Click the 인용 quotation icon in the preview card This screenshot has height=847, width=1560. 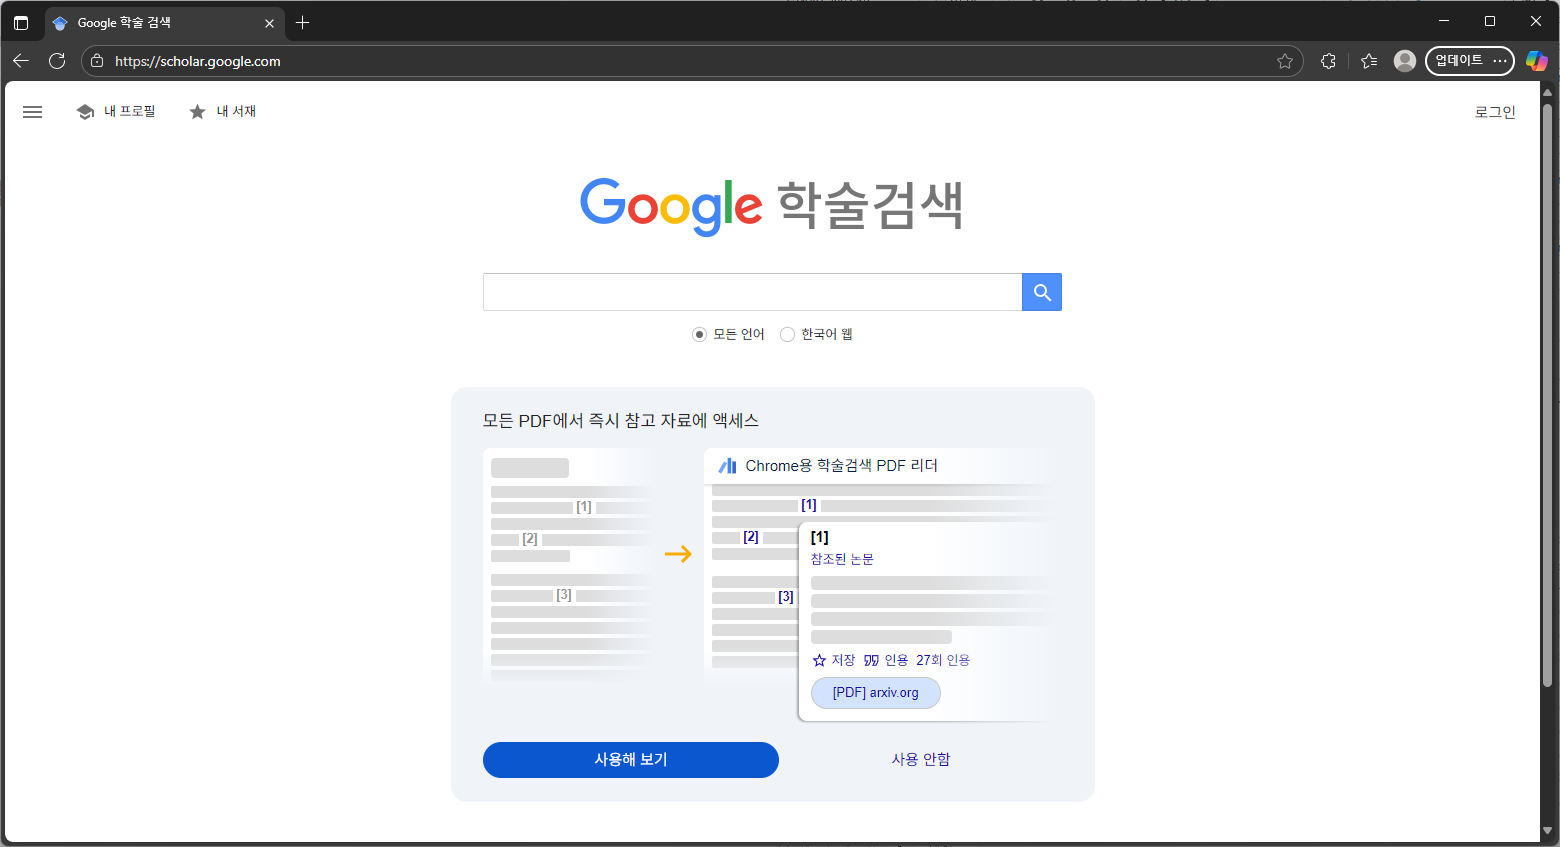pos(868,660)
